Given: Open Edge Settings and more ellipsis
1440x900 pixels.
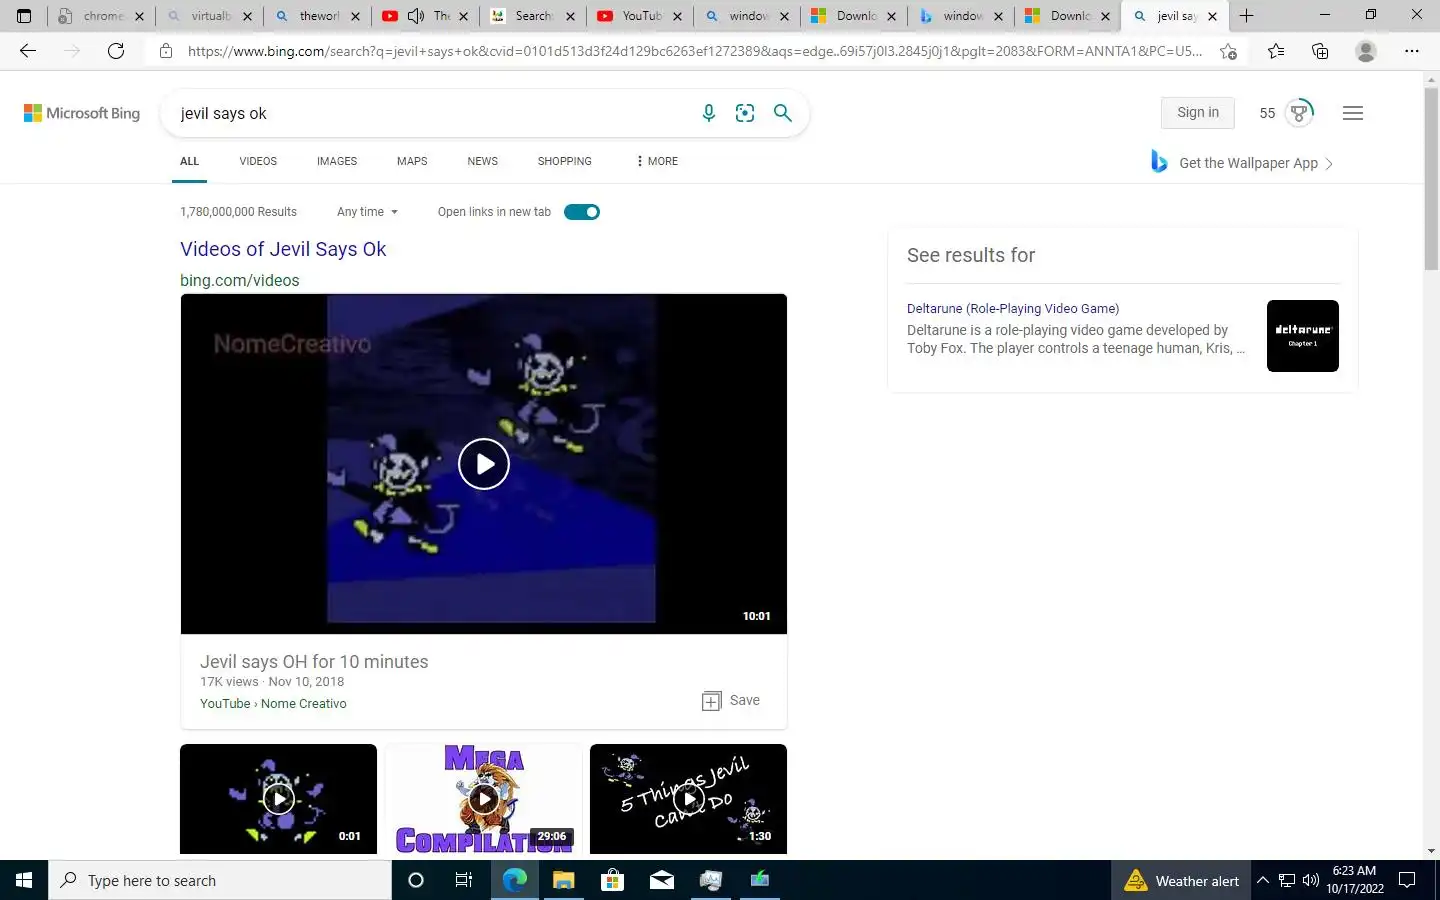Looking at the screenshot, I should (x=1412, y=51).
